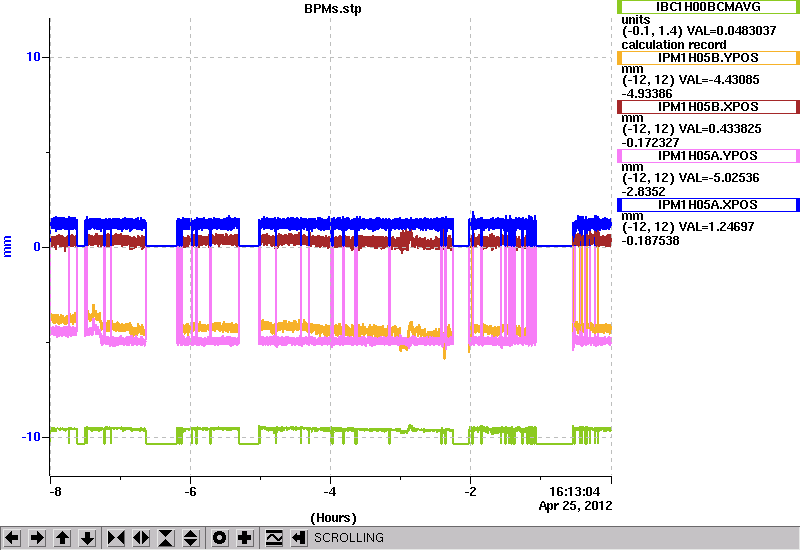This screenshot has width=800, height=550.
Task: Click the -10 tick label on Y axis
Action: click(x=31, y=437)
